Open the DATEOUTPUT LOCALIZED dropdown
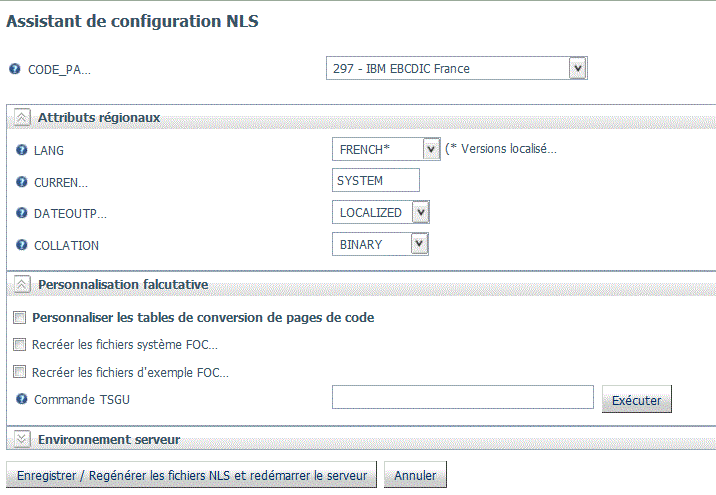 tap(421, 212)
